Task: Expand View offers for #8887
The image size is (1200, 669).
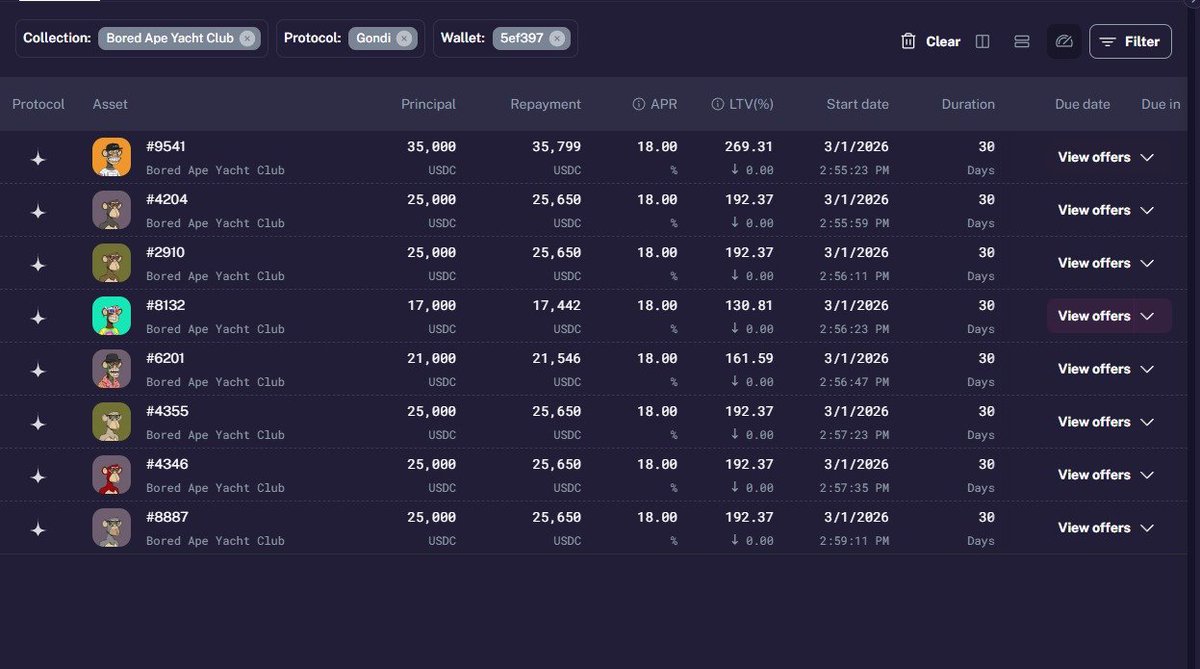Action: (1107, 528)
